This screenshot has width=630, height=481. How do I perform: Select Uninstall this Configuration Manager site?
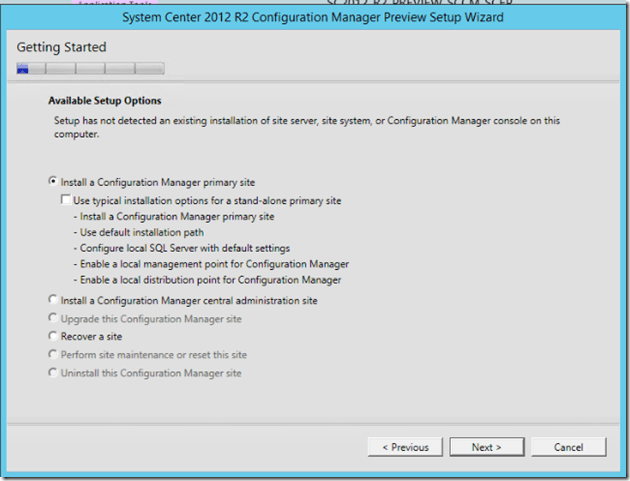(x=53, y=372)
